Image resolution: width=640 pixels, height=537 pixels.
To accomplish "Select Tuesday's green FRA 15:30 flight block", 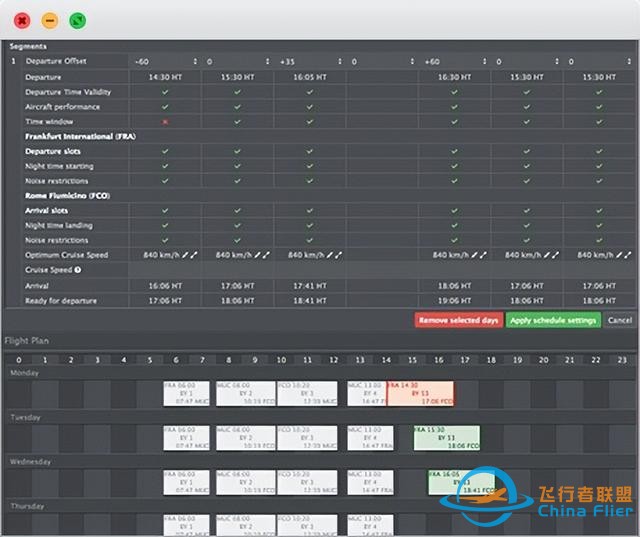I will pyautogui.click(x=446, y=437).
